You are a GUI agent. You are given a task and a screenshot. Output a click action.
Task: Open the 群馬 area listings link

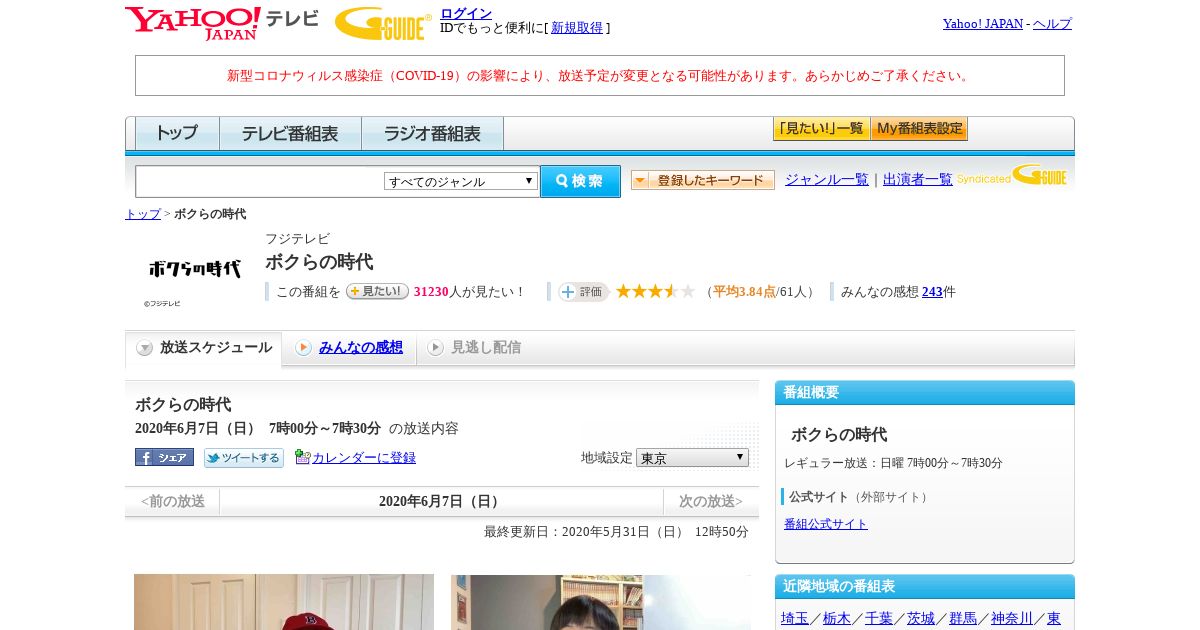click(x=963, y=618)
